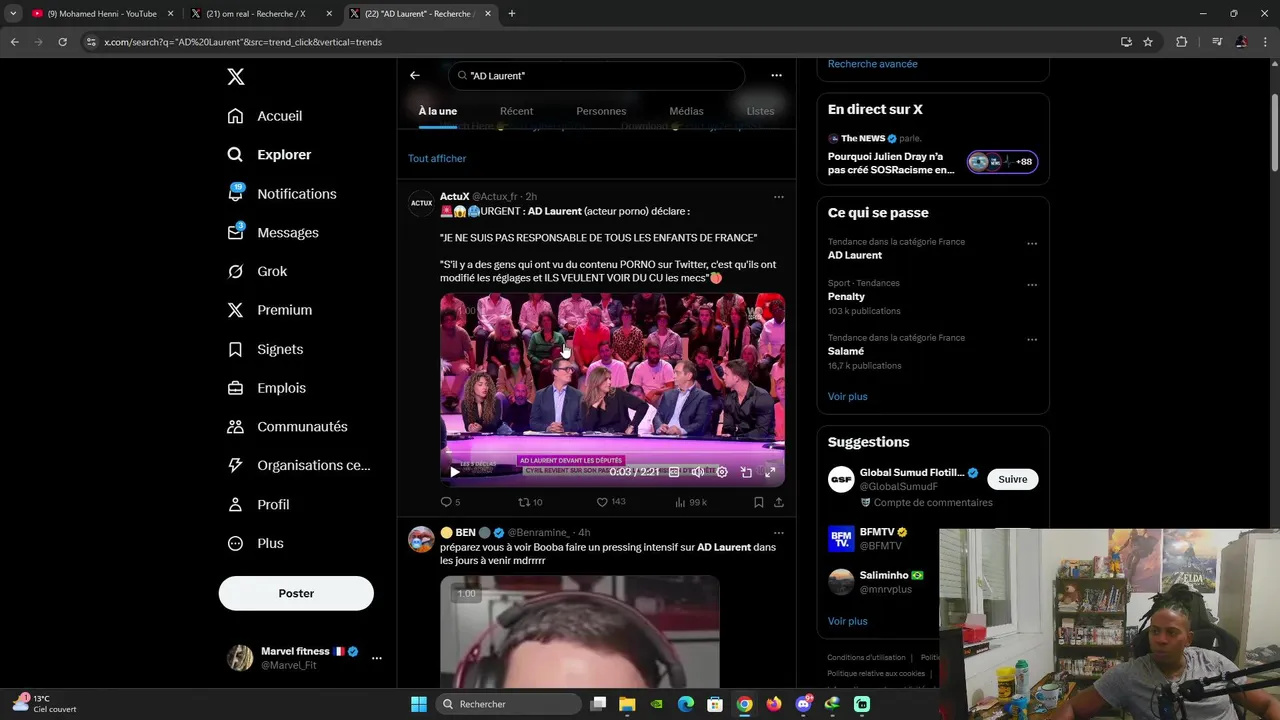Play the ActuX tweet video
Screen dimensions: 1280x720
(x=455, y=472)
